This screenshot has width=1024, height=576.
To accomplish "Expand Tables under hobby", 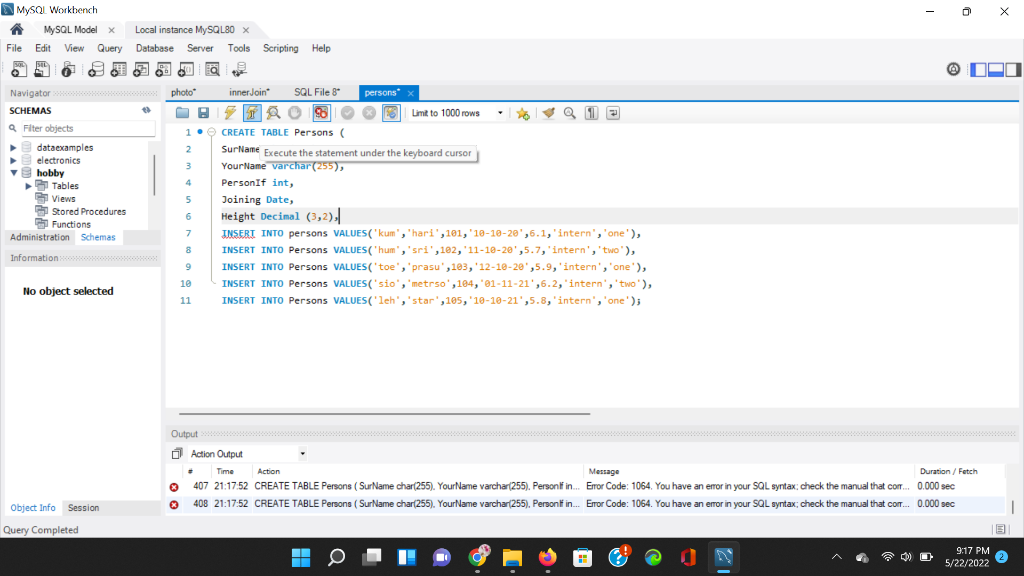I will [x=28, y=186].
